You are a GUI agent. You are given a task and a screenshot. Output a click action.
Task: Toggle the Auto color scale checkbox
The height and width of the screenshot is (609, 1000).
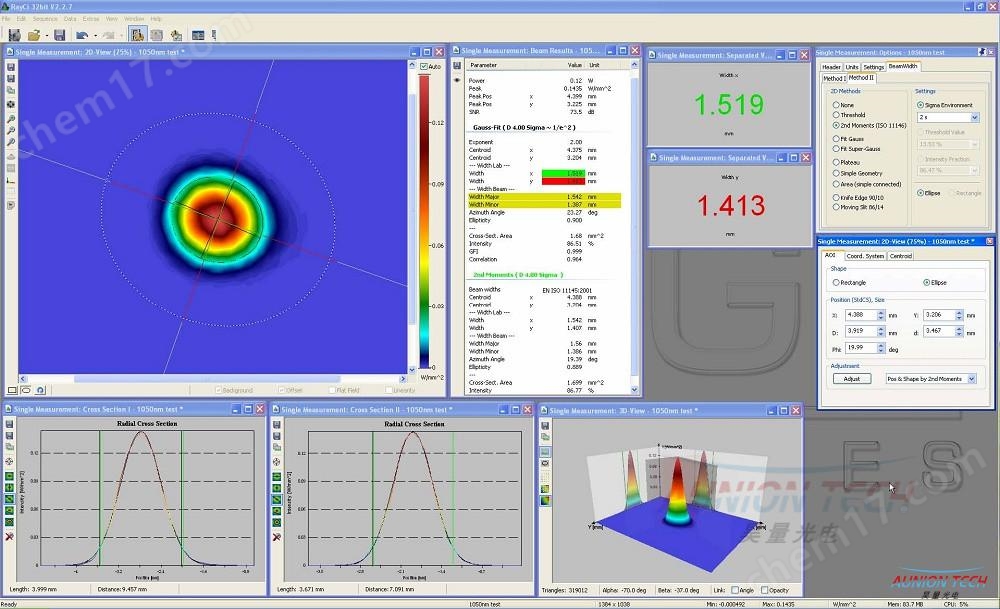[x=424, y=66]
